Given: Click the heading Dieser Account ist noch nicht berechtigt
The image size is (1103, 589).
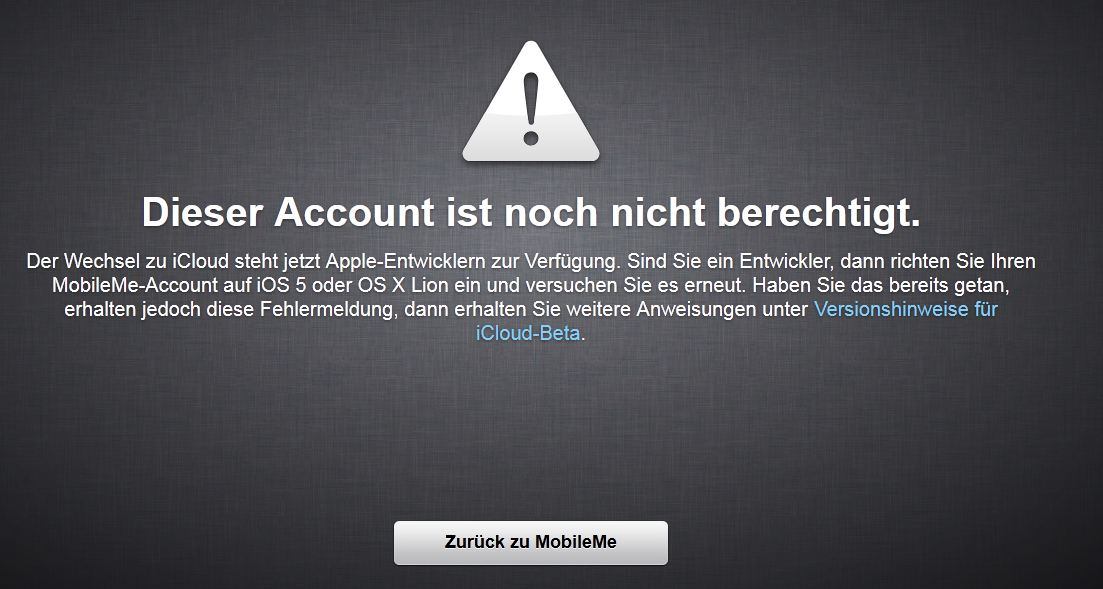Looking at the screenshot, I should (x=531, y=213).
